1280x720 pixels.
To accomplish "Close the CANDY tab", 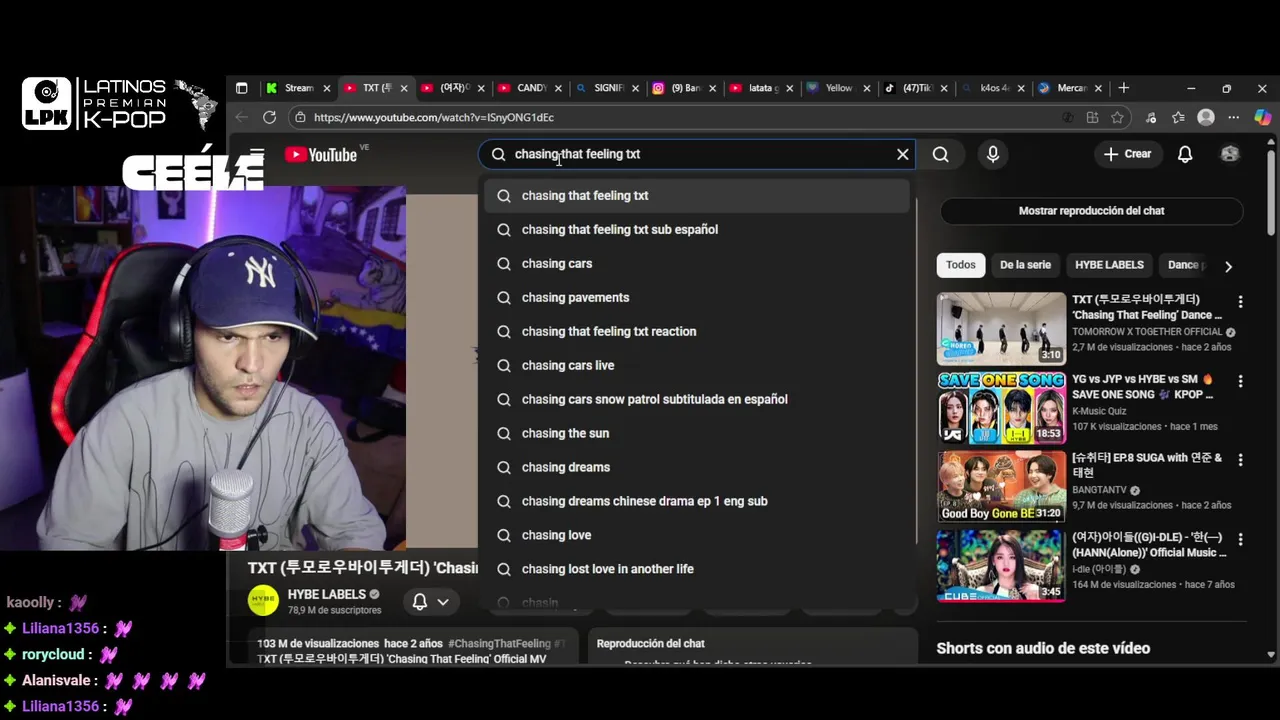I will coord(558,88).
